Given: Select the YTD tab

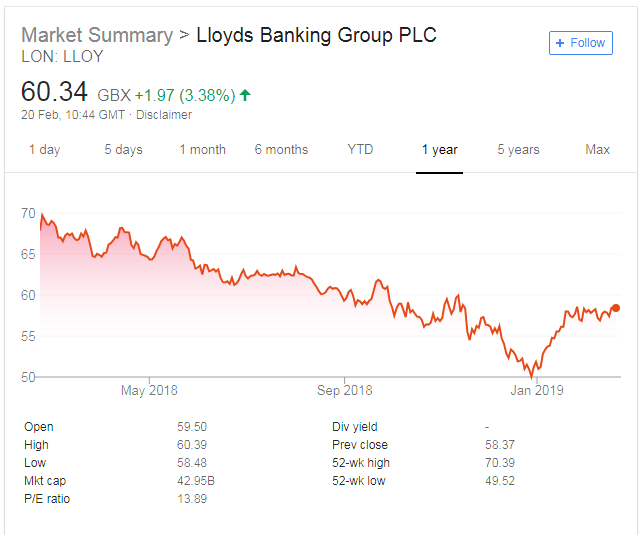Looking at the screenshot, I should point(360,150).
